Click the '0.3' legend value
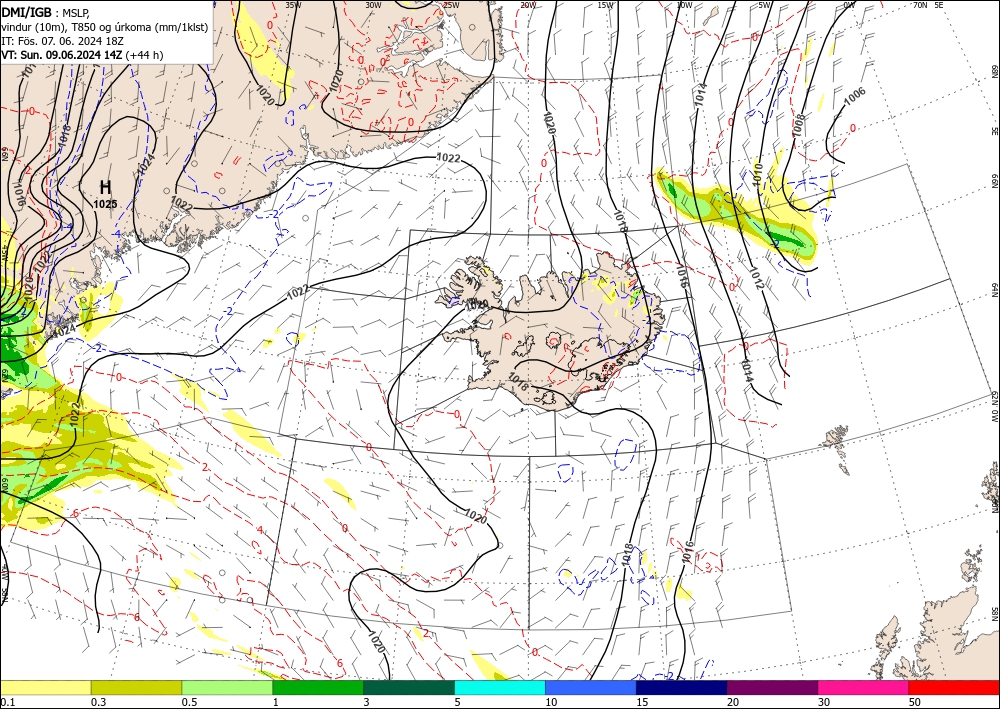1000x709 pixels. [x=99, y=702]
